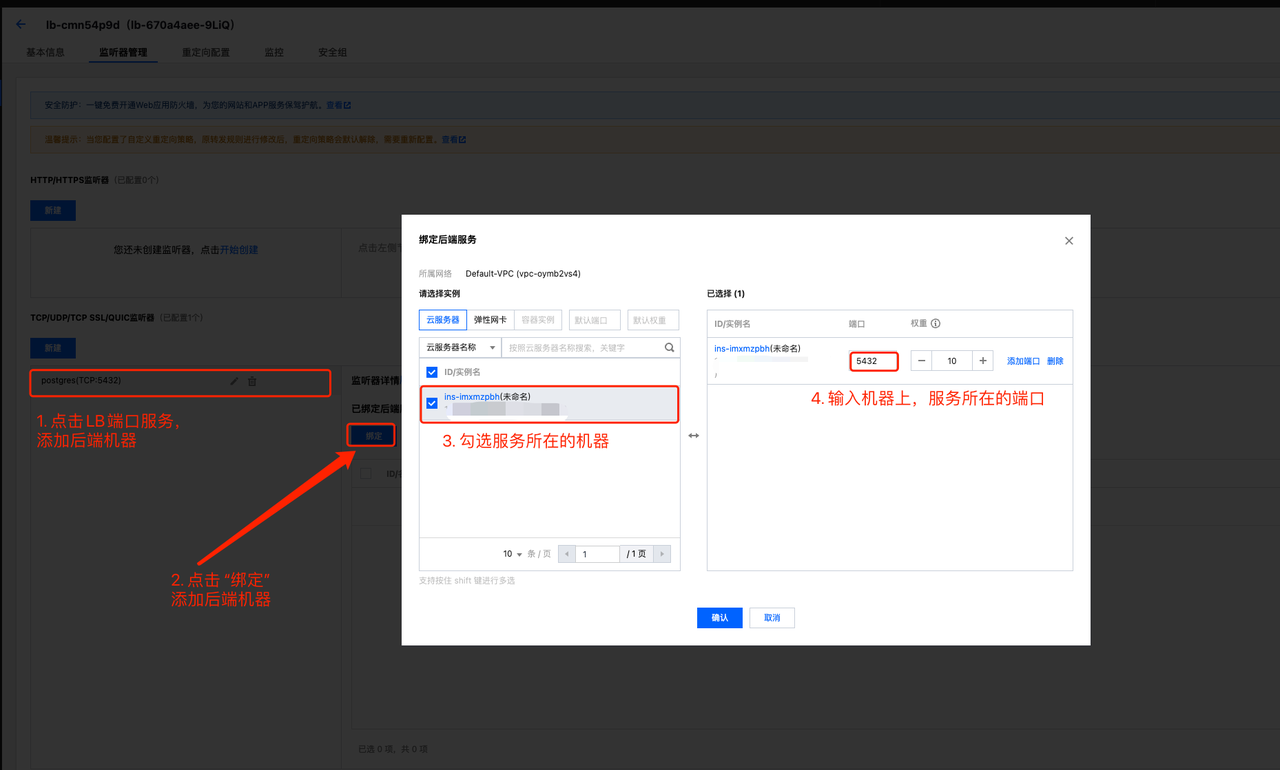Image resolution: width=1280 pixels, height=770 pixels.
Task: Click the 默认权重 input field
Action: point(654,320)
